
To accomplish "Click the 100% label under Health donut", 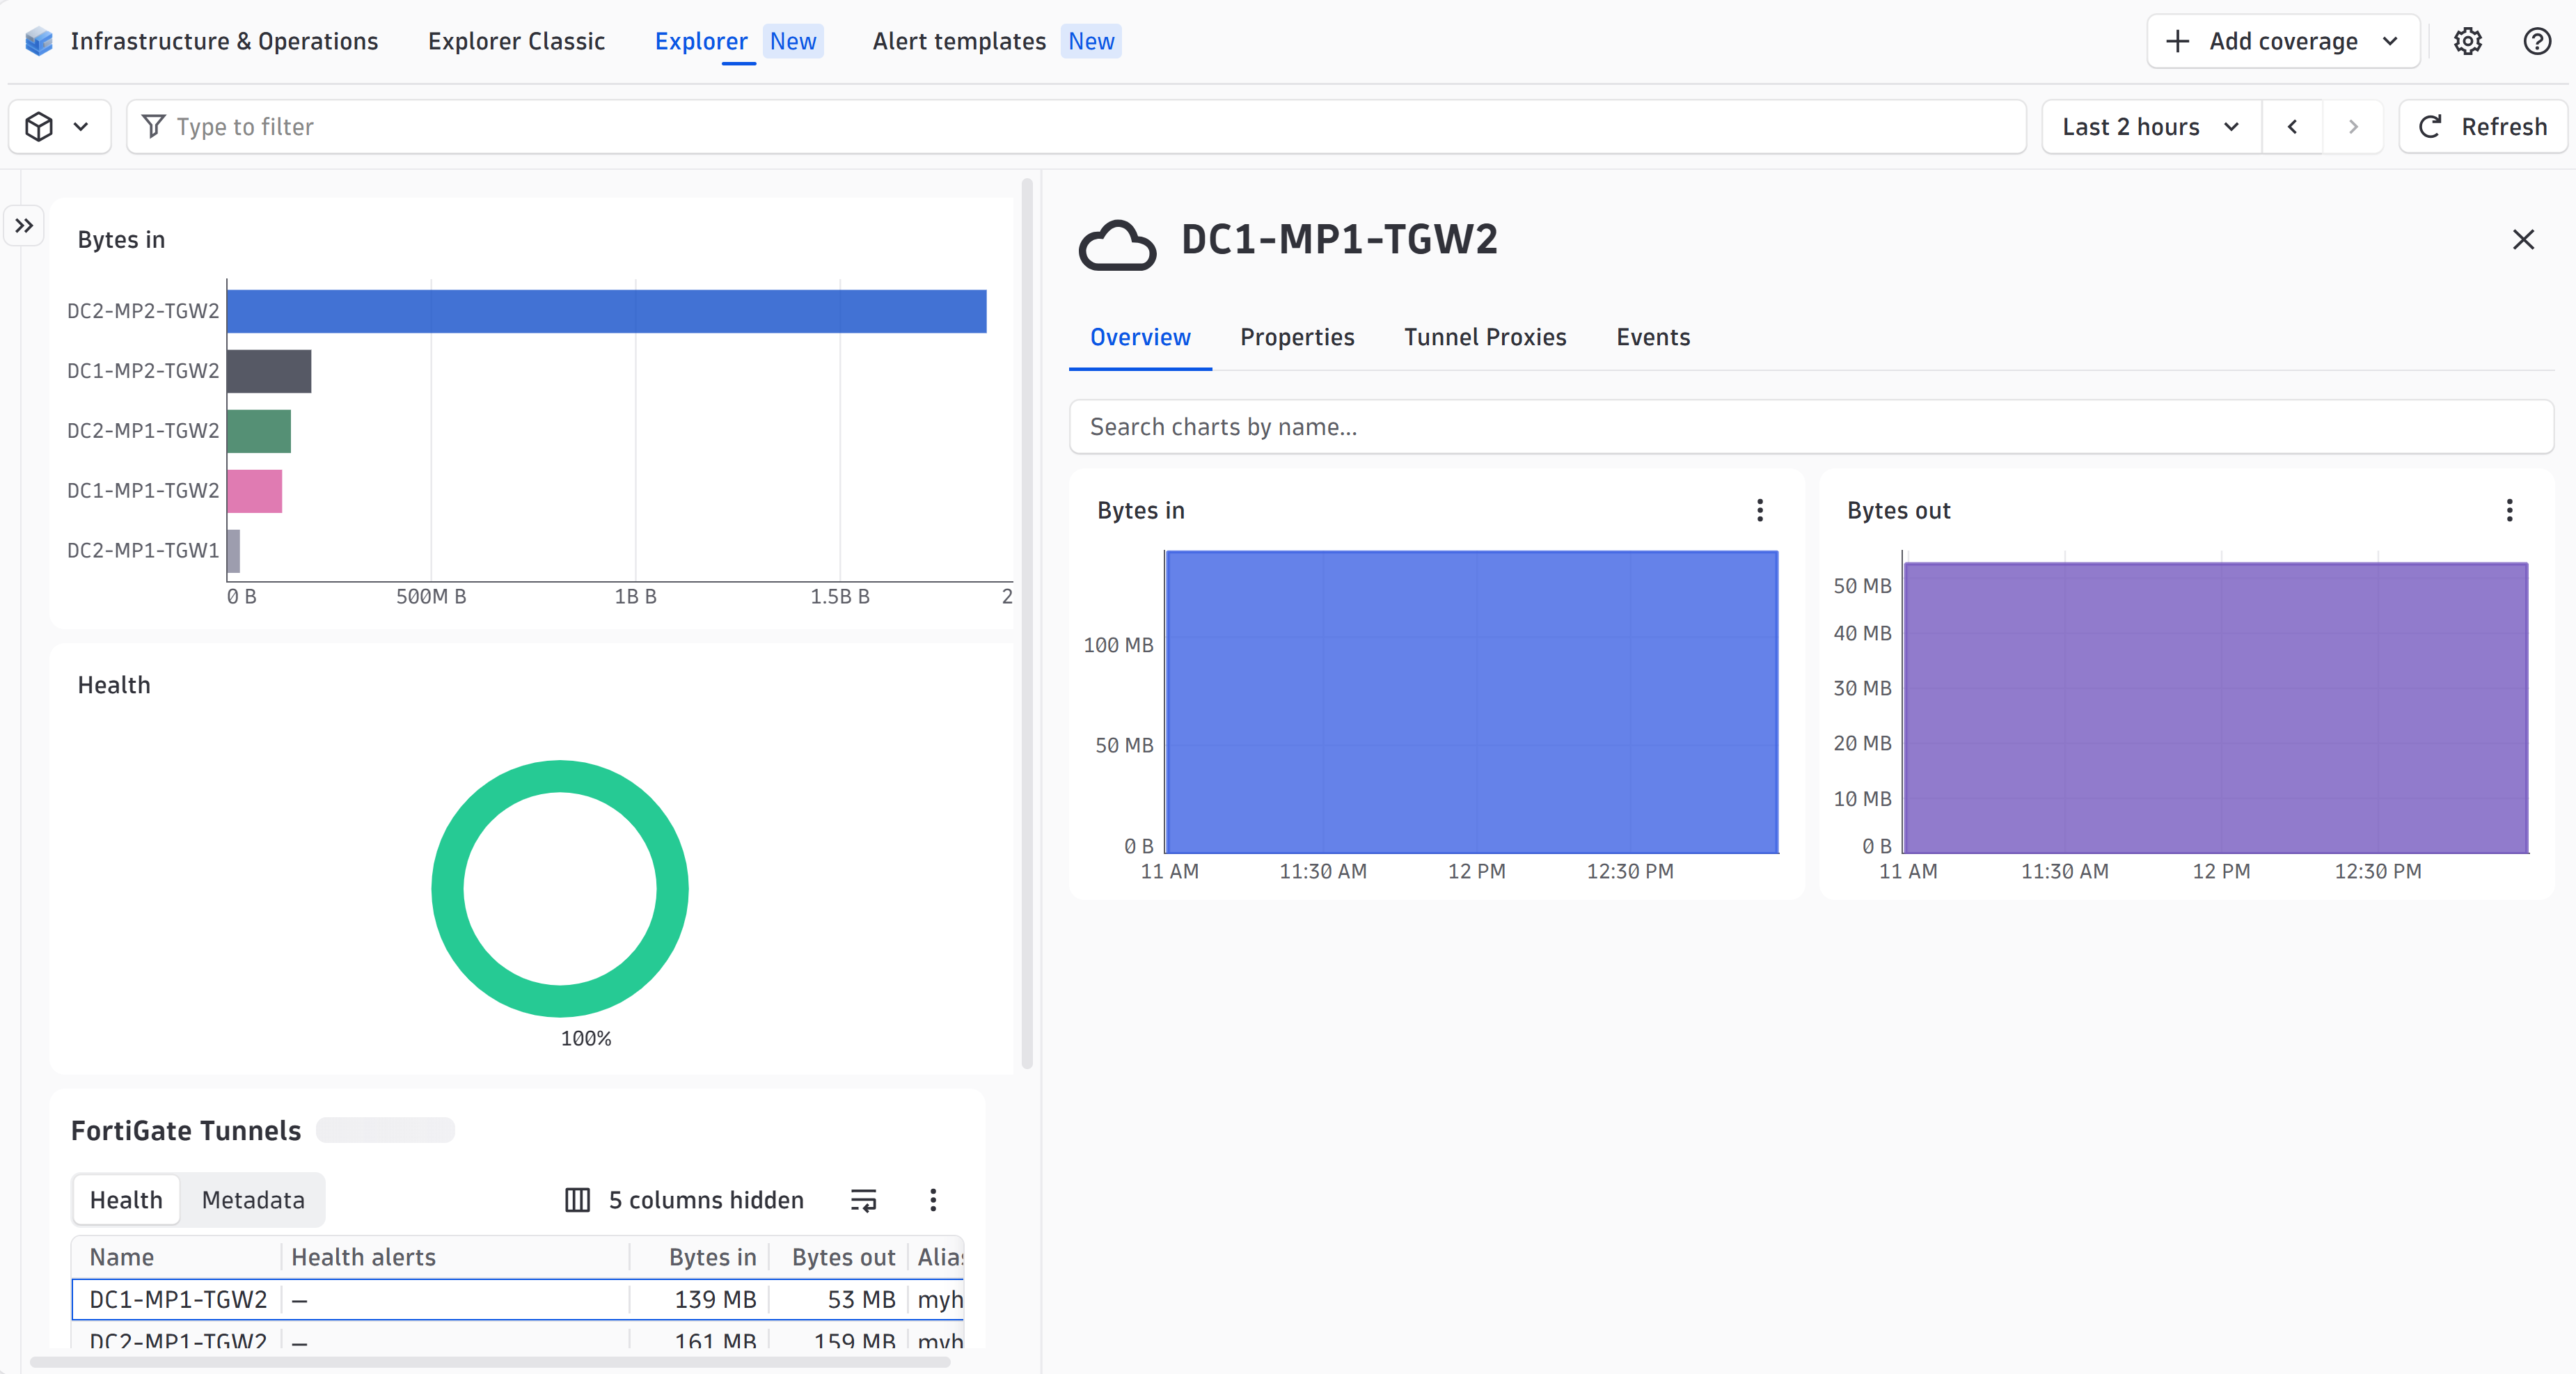I will click(x=586, y=1039).
